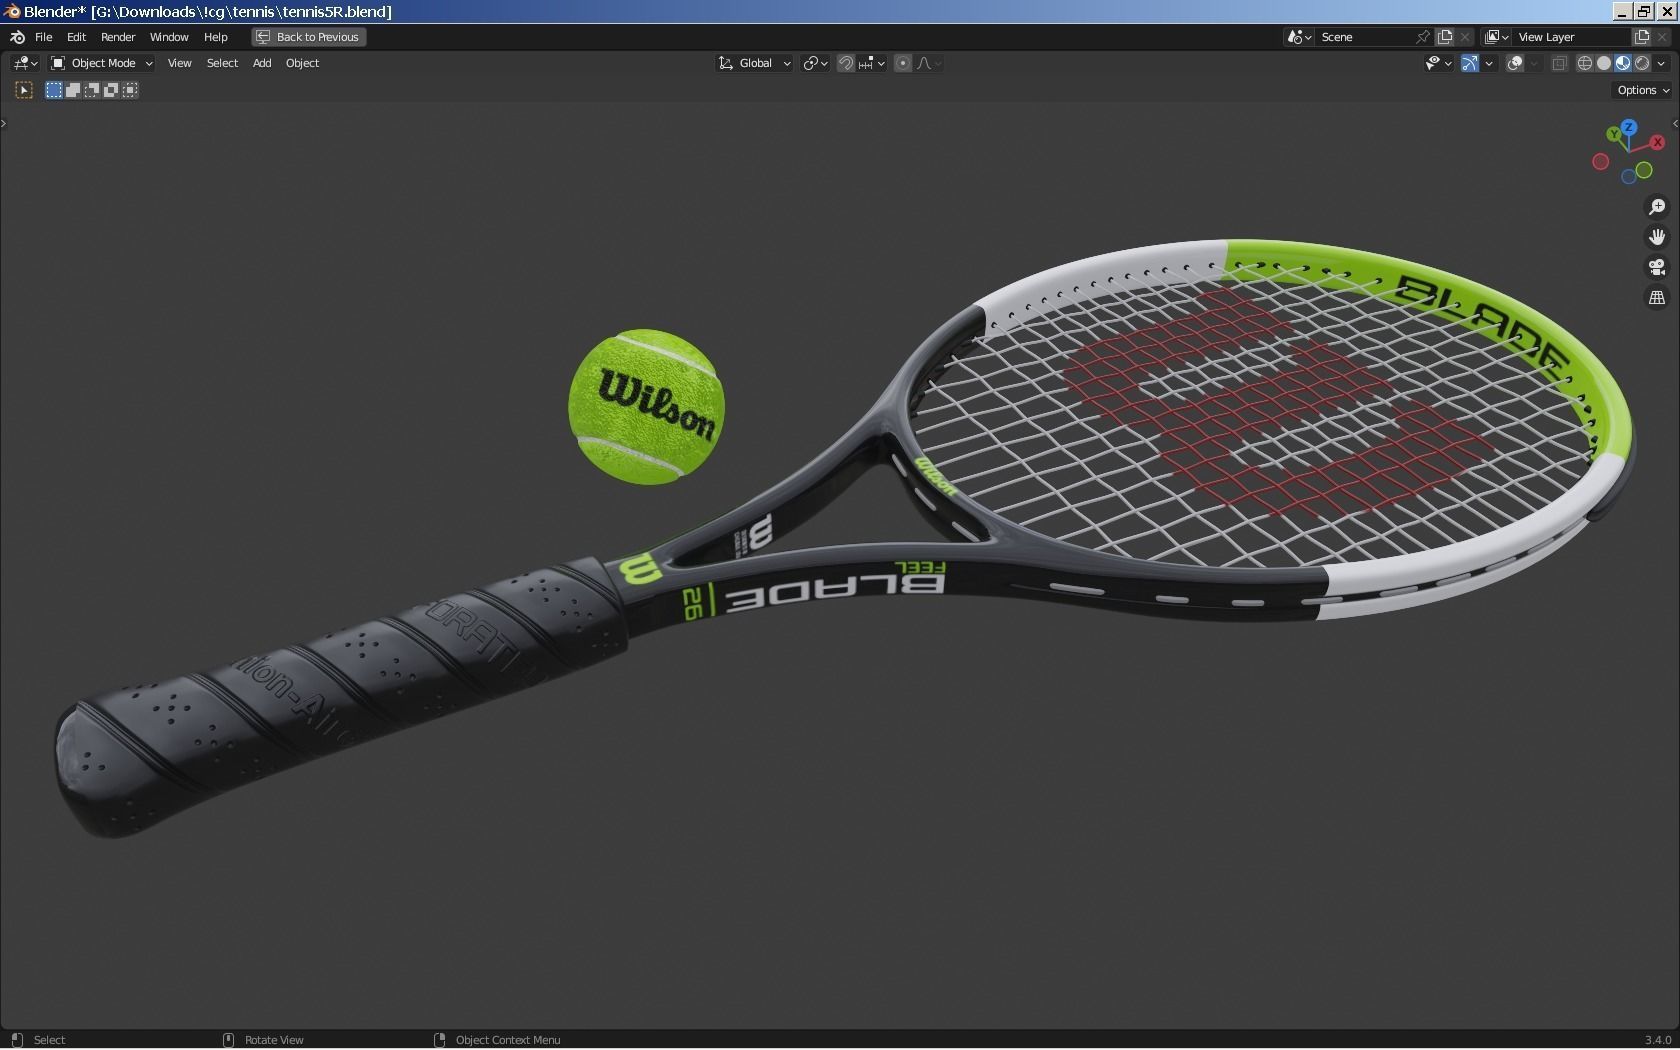The image size is (1680, 1050).
Task: Toggle perspective/orthographic grid icon
Action: (x=1657, y=298)
